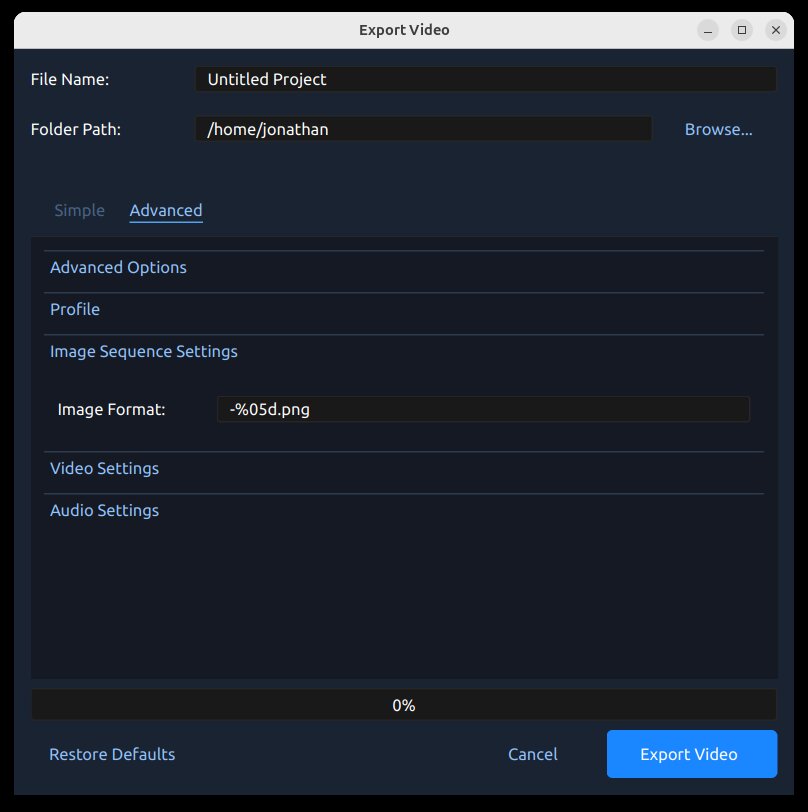Viewport: 808px width, 812px height.
Task: Select the Advanced tab
Action: click(x=166, y=210)
